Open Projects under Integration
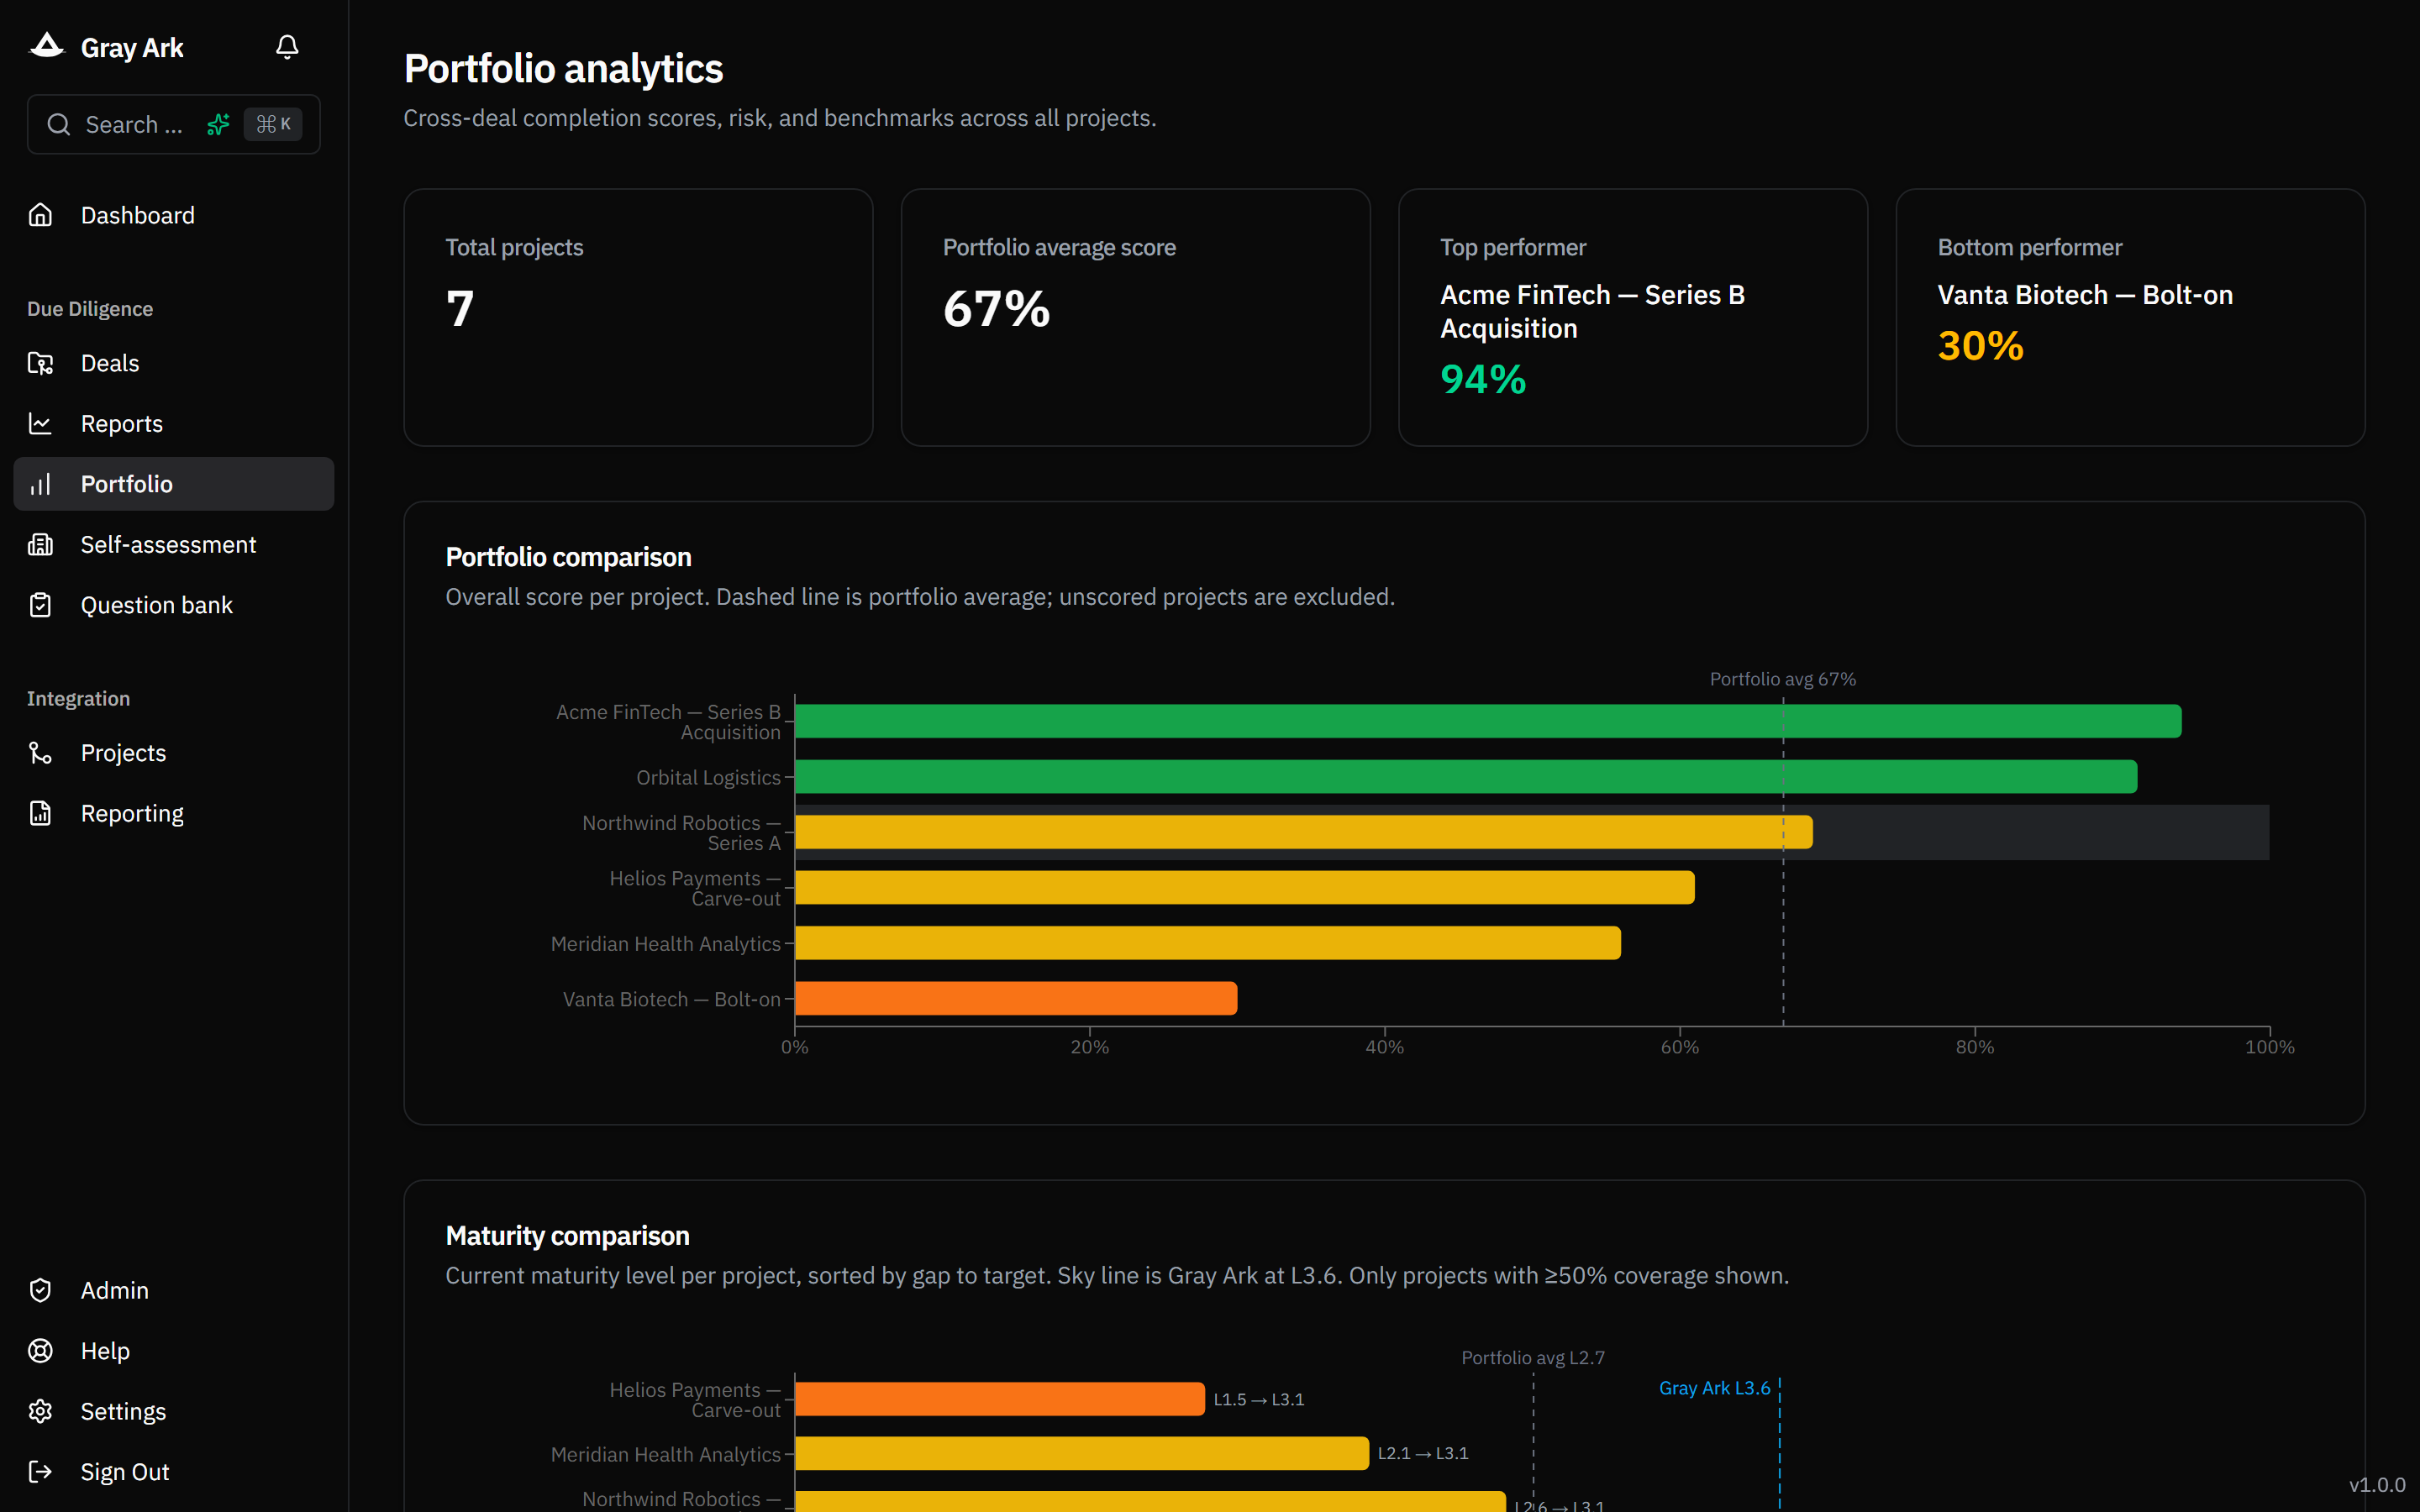The height and width of the screenshot is (1512, 2420). tap(174, 753)
